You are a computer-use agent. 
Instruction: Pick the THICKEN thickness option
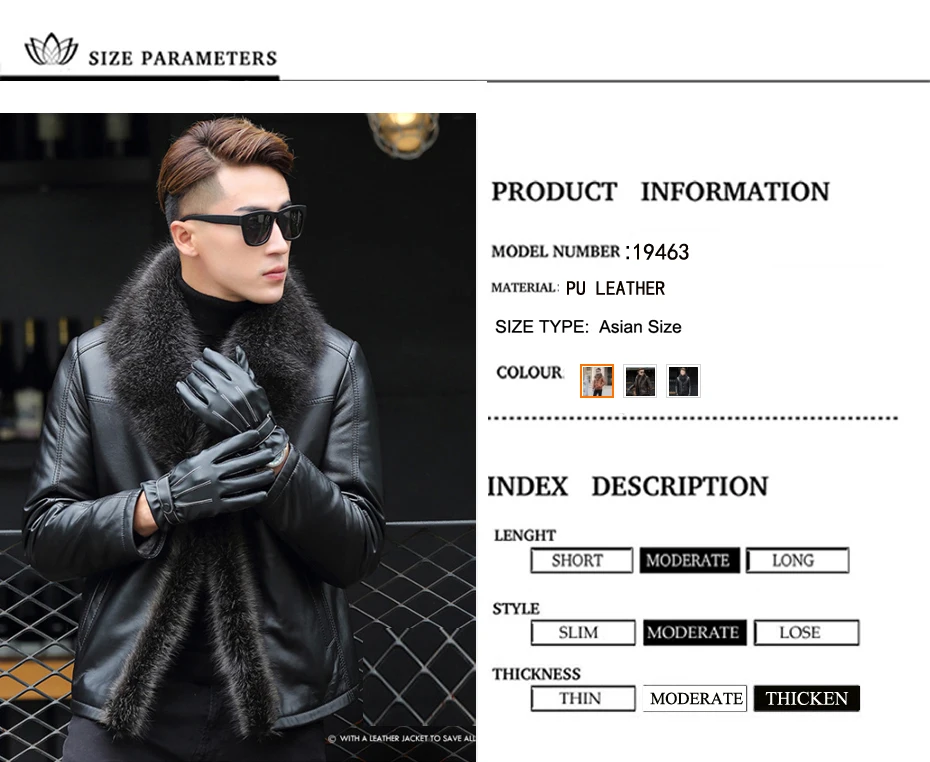click(x=807, y=699)
